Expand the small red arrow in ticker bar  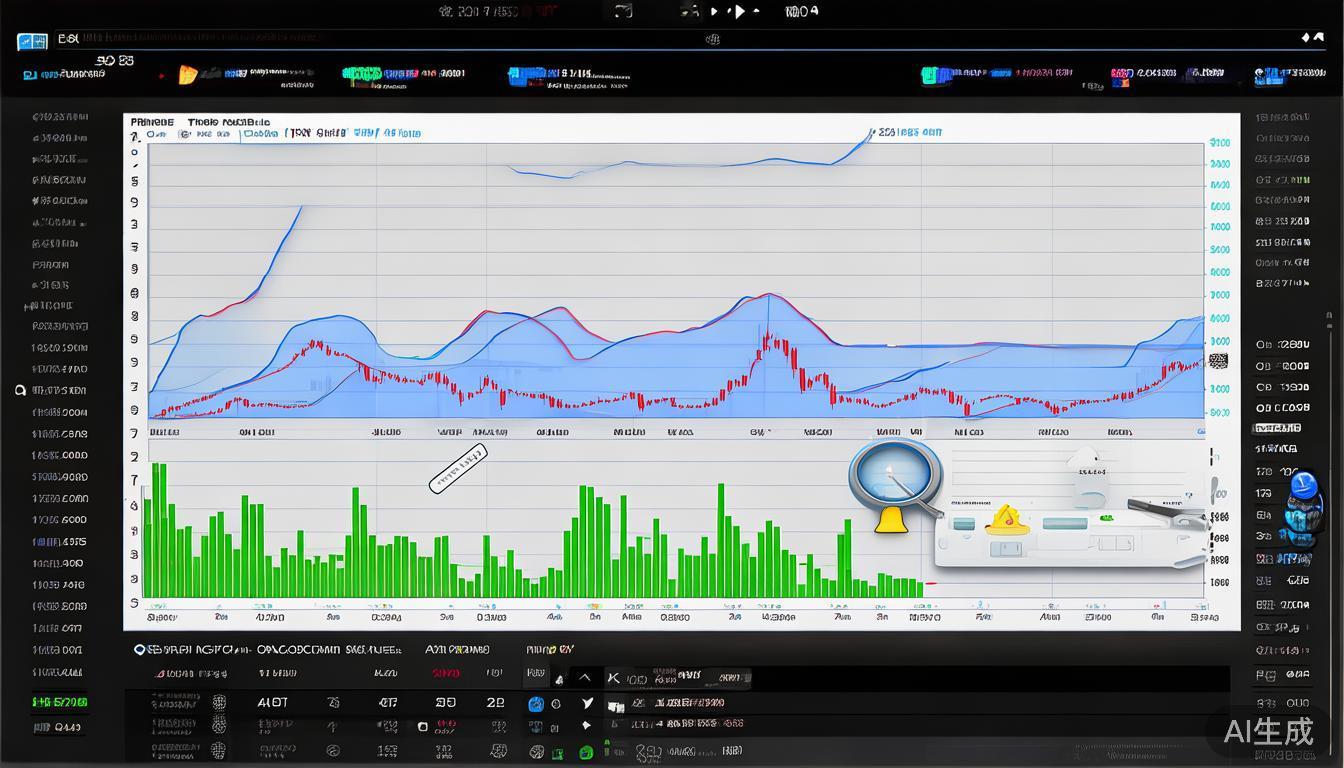pos(163,75)
